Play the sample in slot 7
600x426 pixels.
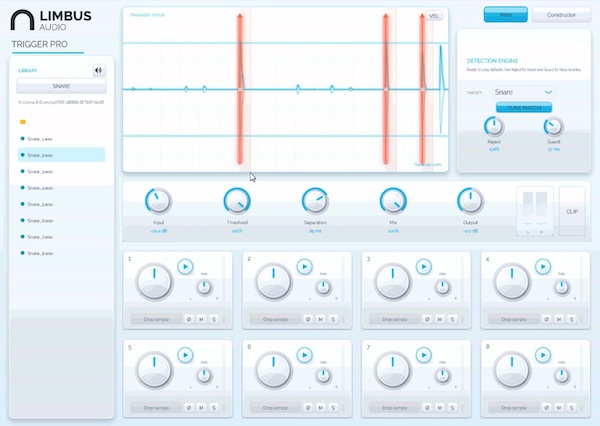tap(424, 355)
